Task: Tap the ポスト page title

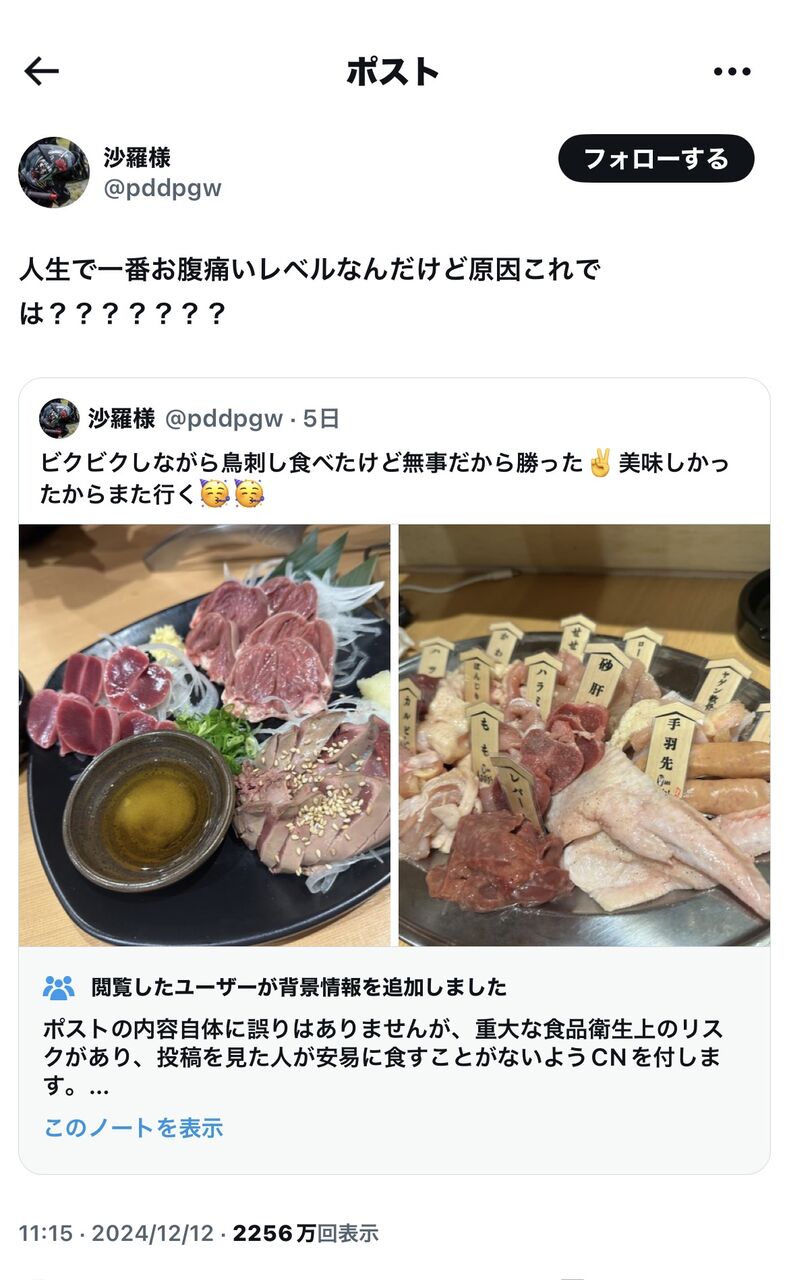Action: tap(393, 71)
